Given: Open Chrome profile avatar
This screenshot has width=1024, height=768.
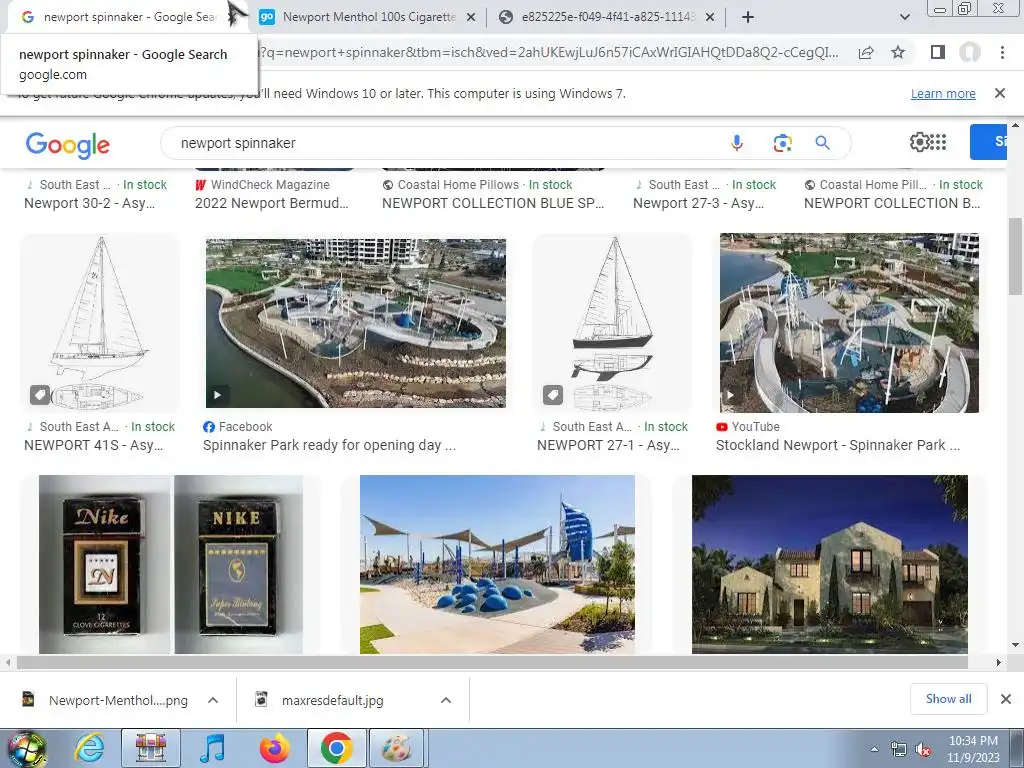Looking at the screenshot, I should (x=970, y=52).
